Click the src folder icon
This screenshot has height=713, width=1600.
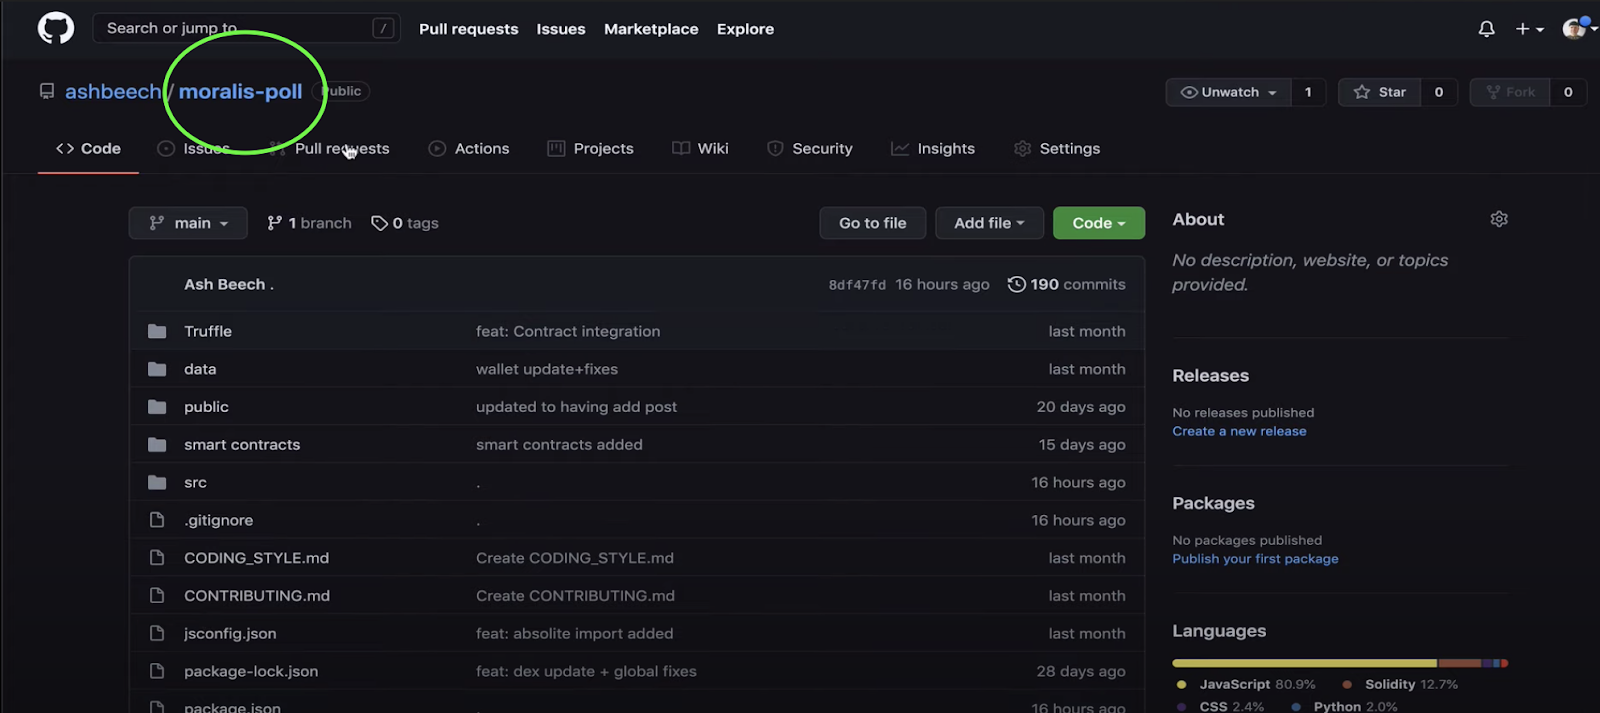pyautogui.click(x=157, y=483)
